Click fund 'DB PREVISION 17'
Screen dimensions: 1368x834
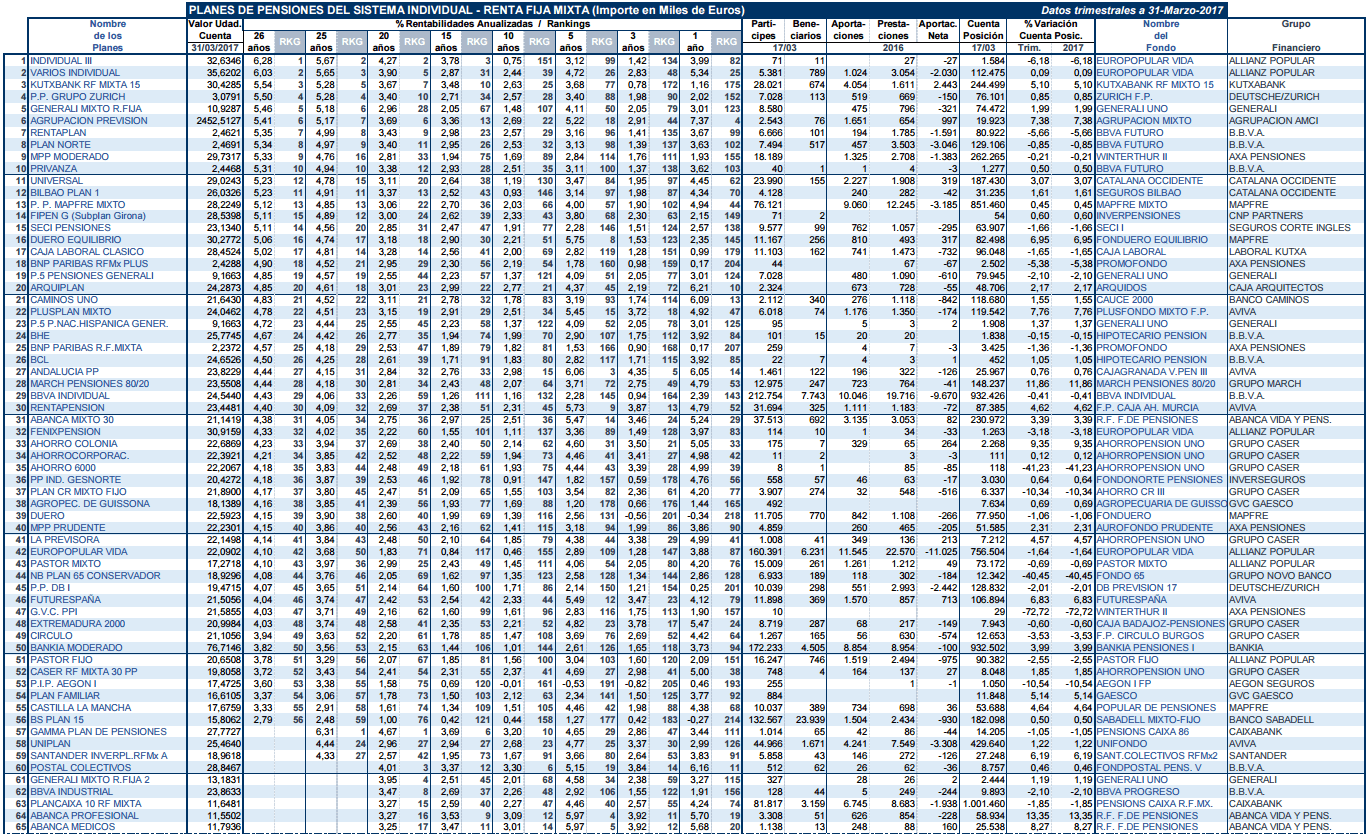pyautogui.click(x=1137, y=587)
